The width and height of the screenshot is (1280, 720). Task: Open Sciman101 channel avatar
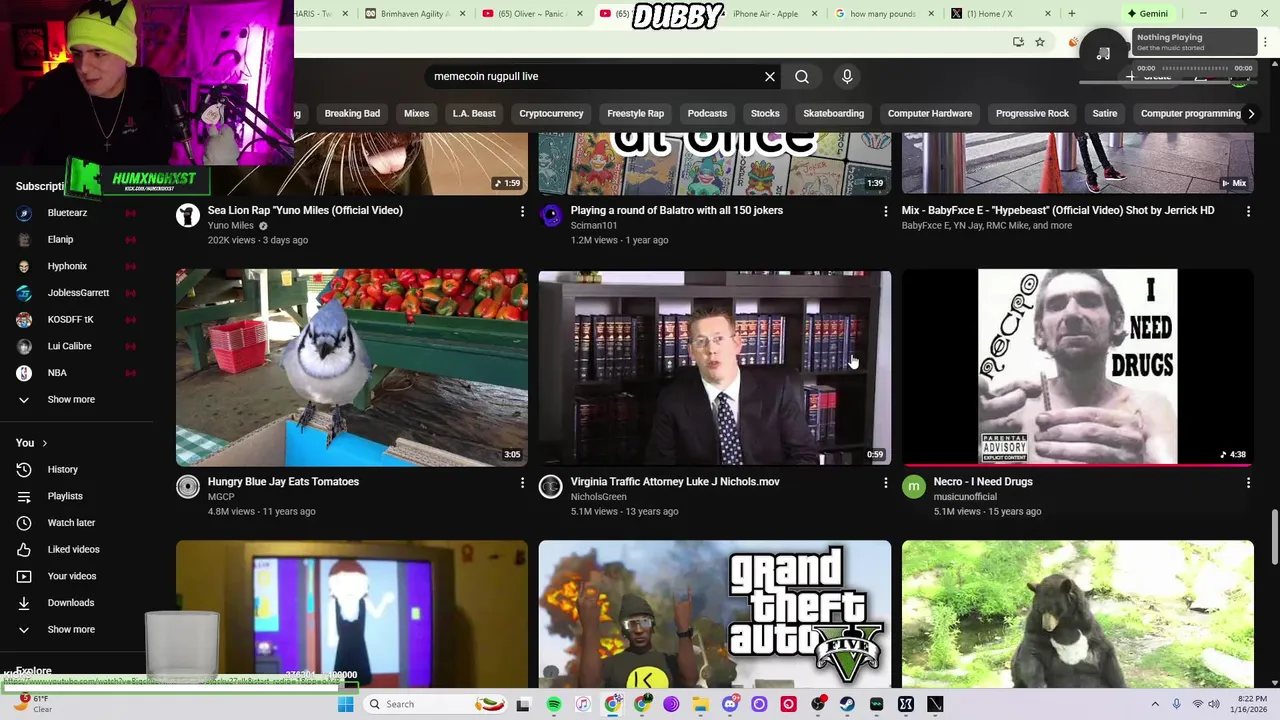551,215
